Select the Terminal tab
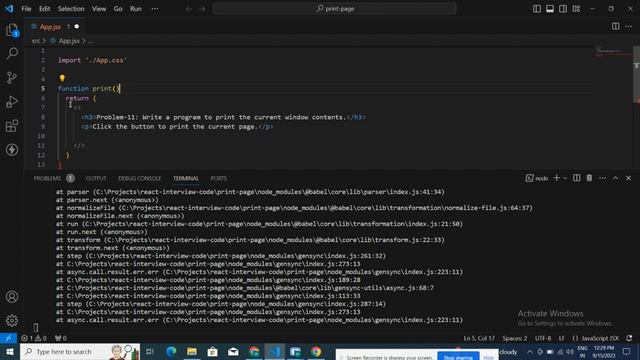 coord(186,178)
